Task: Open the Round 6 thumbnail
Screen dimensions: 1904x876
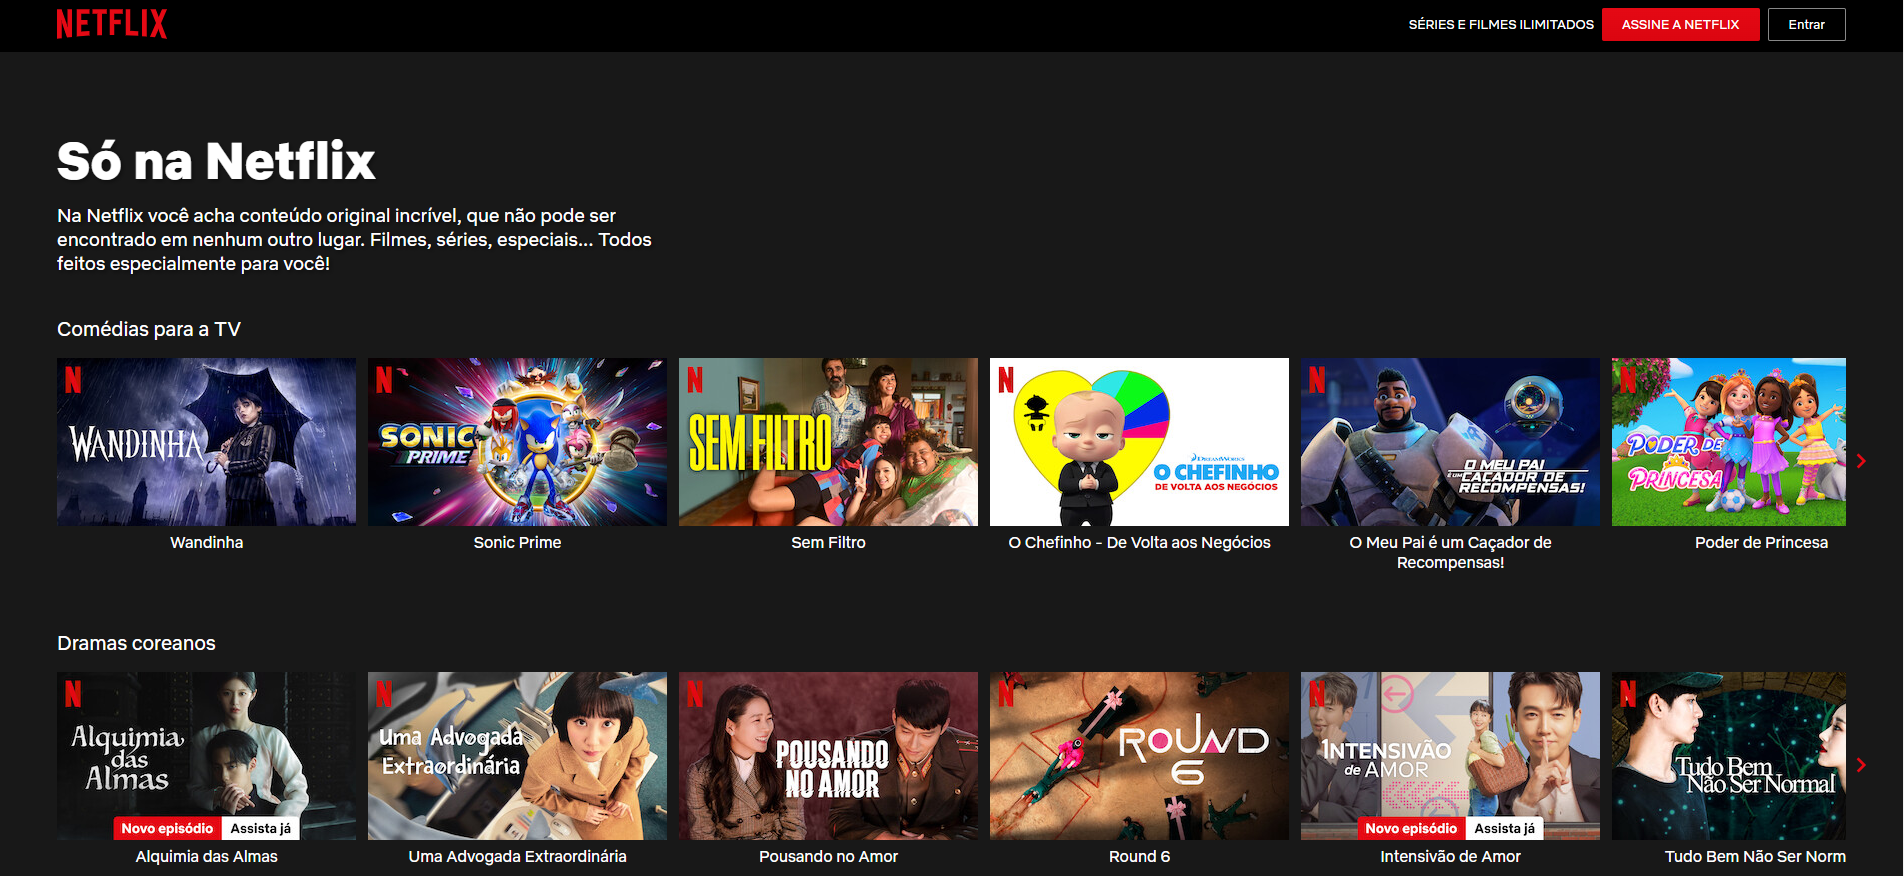Action: (x=1139, y=756)
